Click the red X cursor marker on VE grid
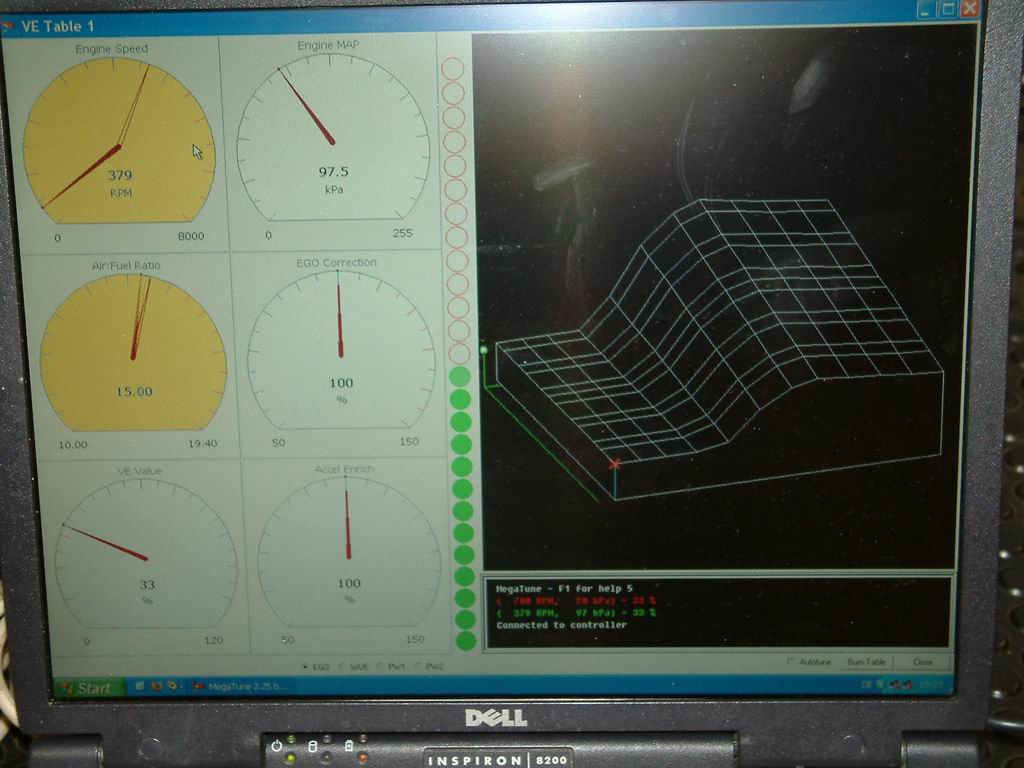Screen dimensions: 1024x768 pyautogui.click(x=615, y=464)
